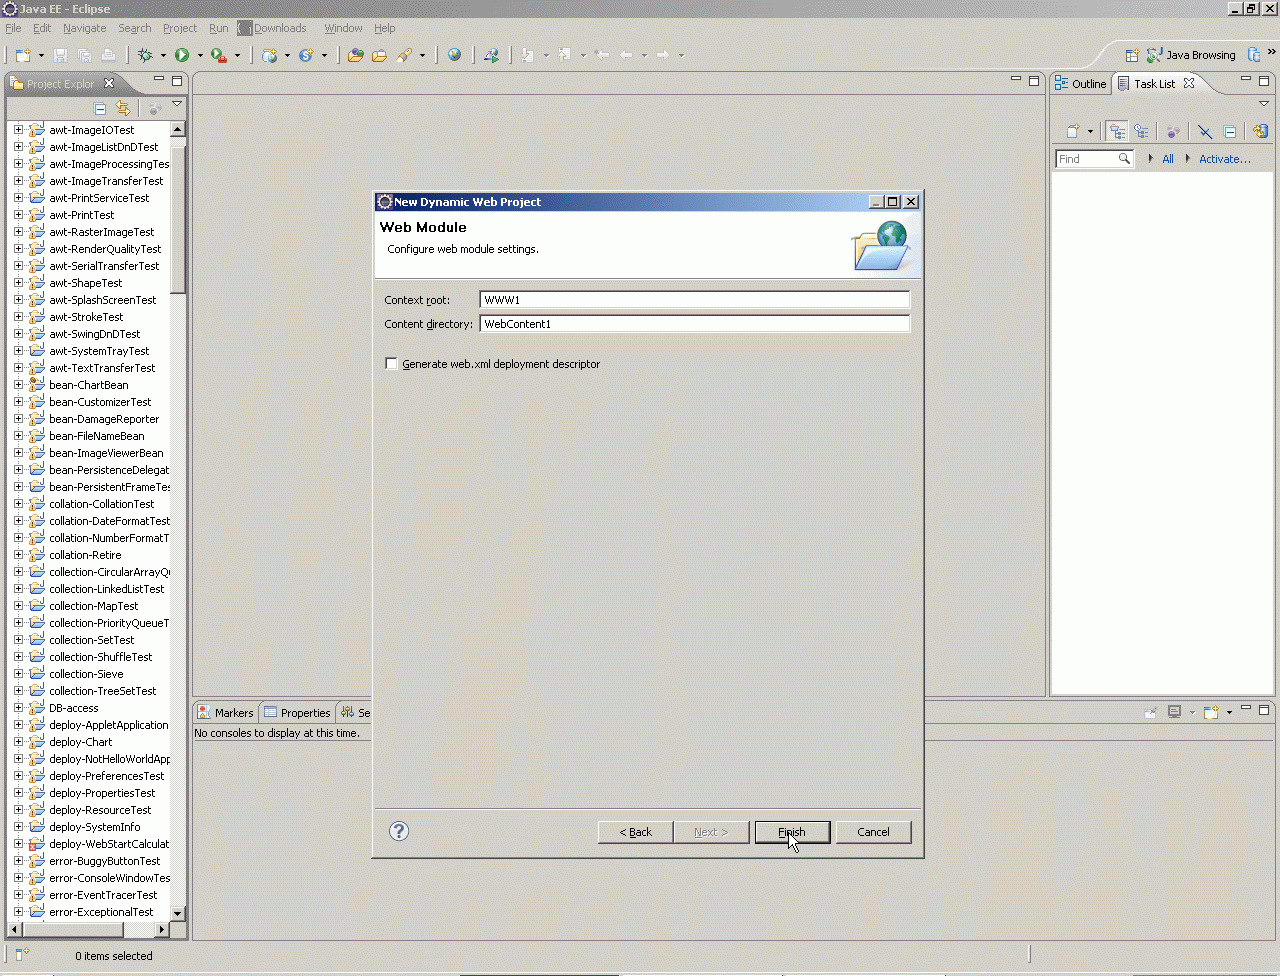1280x976 pixels.
Task: Click Link with Editor in Project Explorer
Action: 123,108
